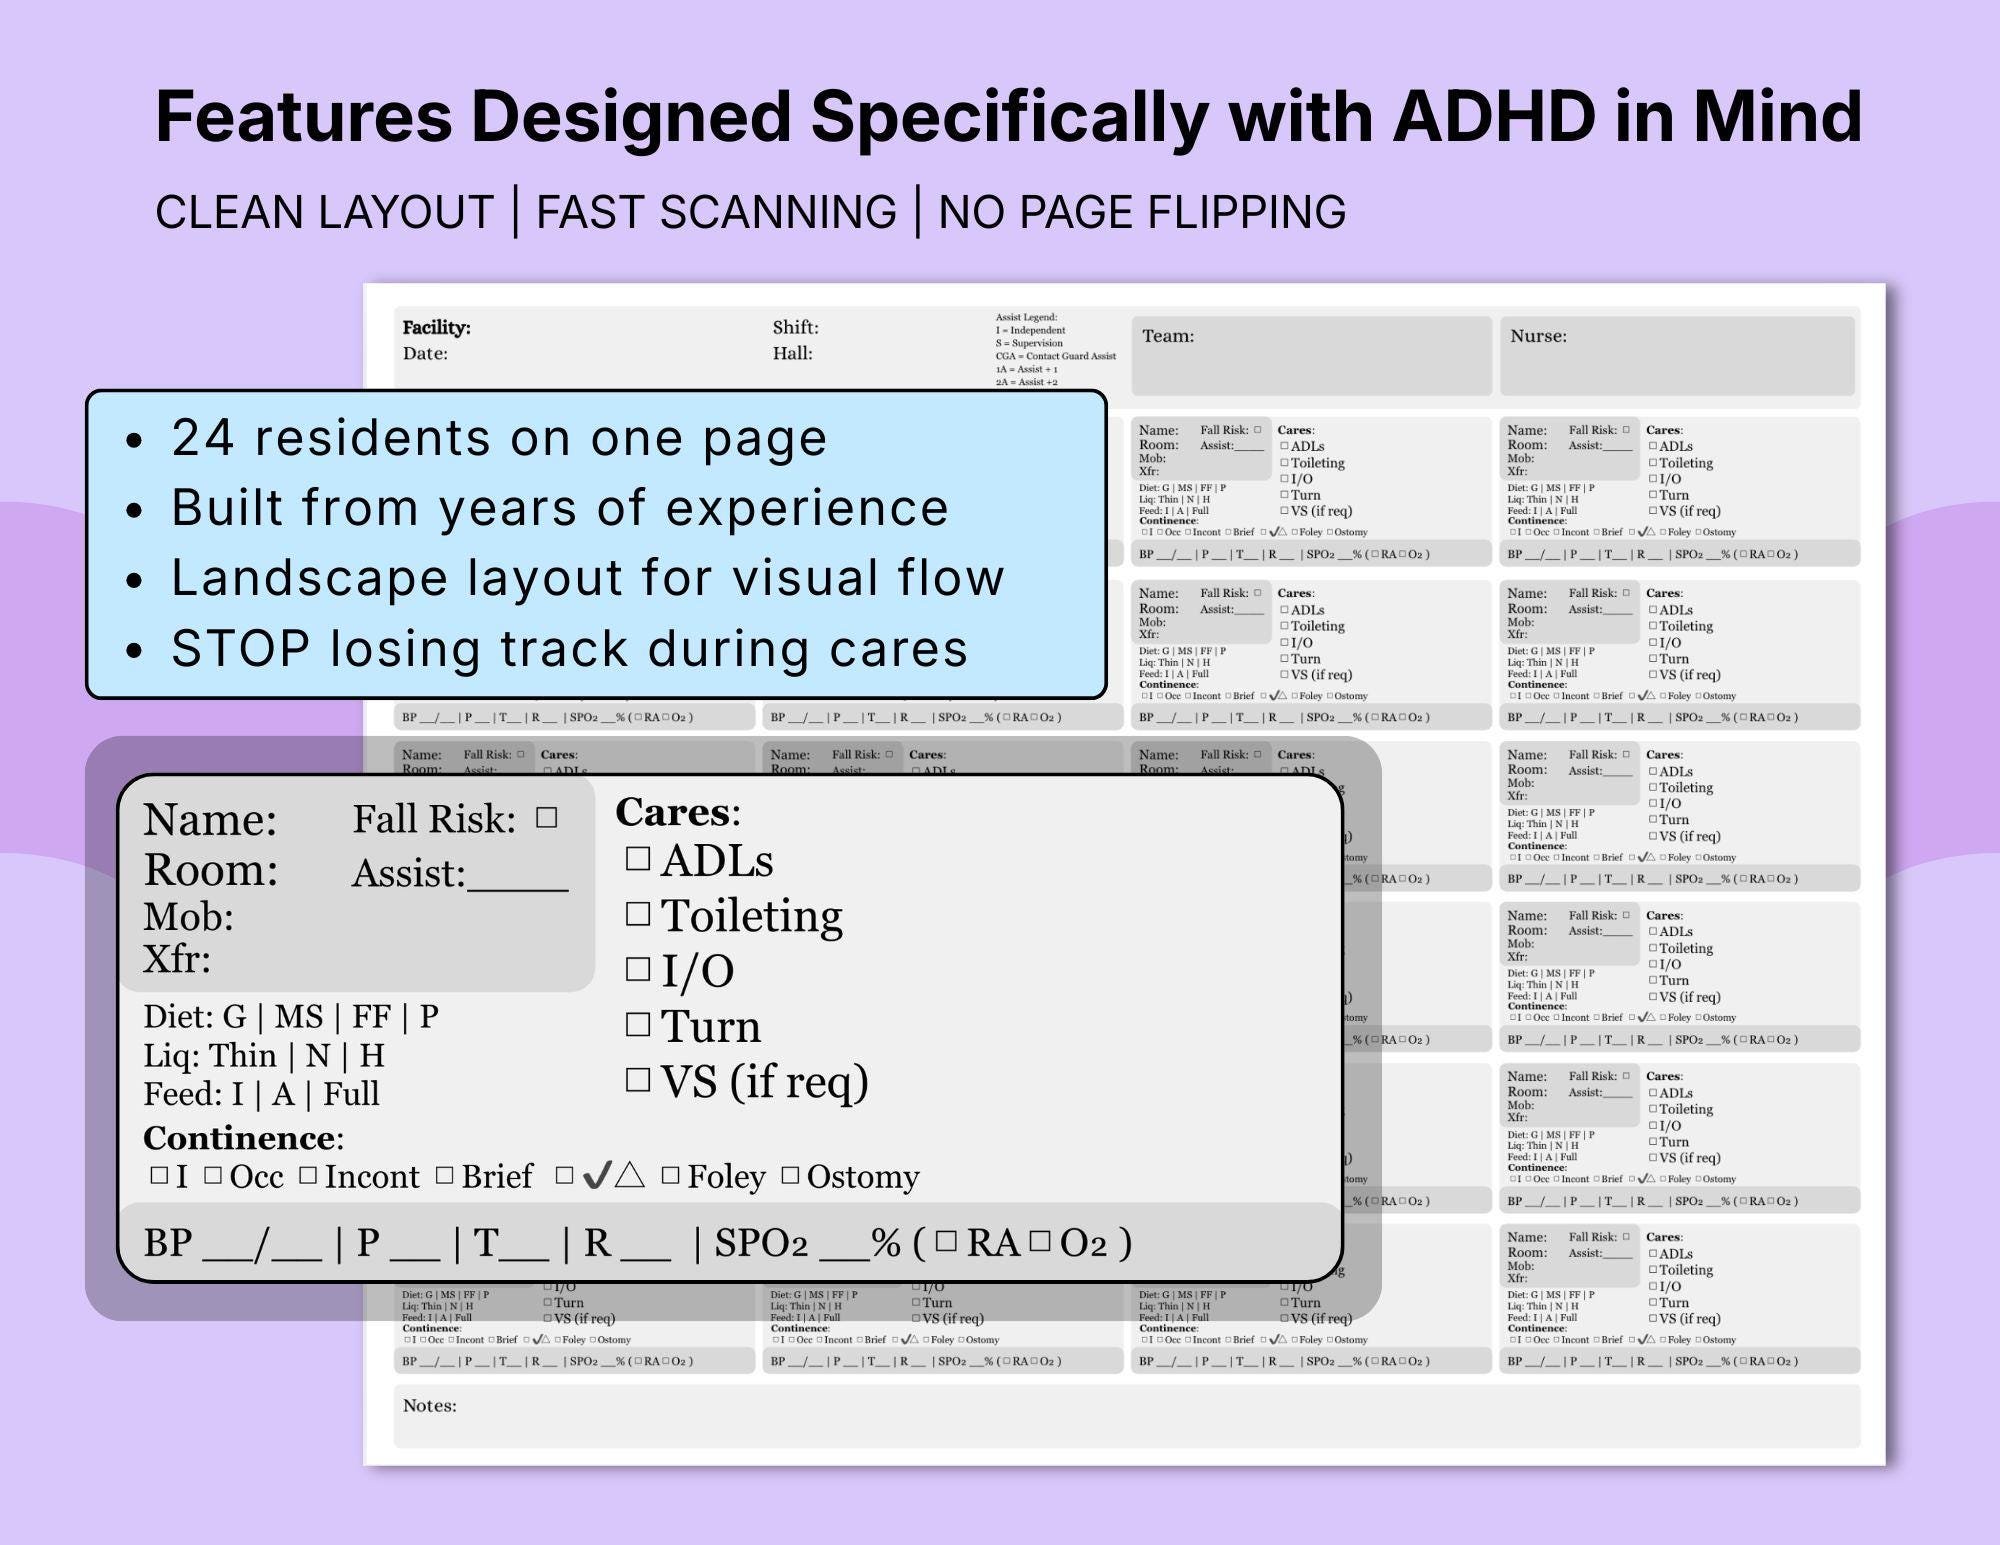
Task: Tick VS (if req) checkbox in enlarged card
Action: pyautogui.click(x=638, y=1079)
